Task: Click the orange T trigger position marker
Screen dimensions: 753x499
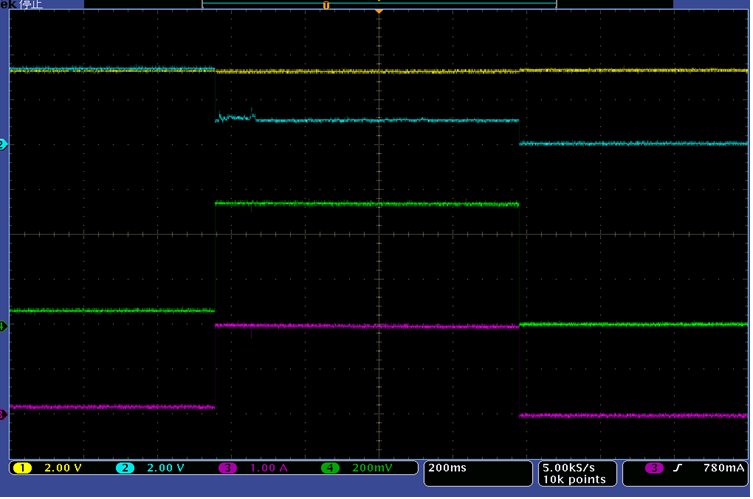Action: point(326,5)
